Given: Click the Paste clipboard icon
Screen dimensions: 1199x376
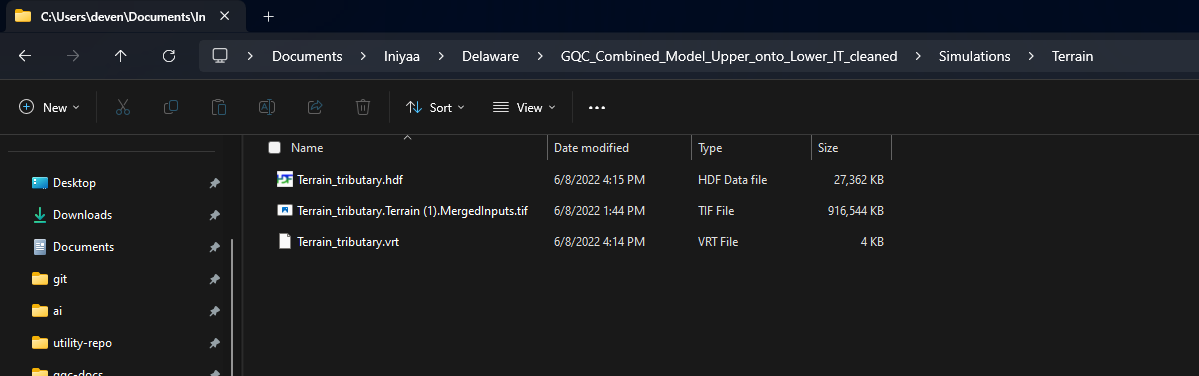Looking at the screenshot, I should (x=219, y=108).
